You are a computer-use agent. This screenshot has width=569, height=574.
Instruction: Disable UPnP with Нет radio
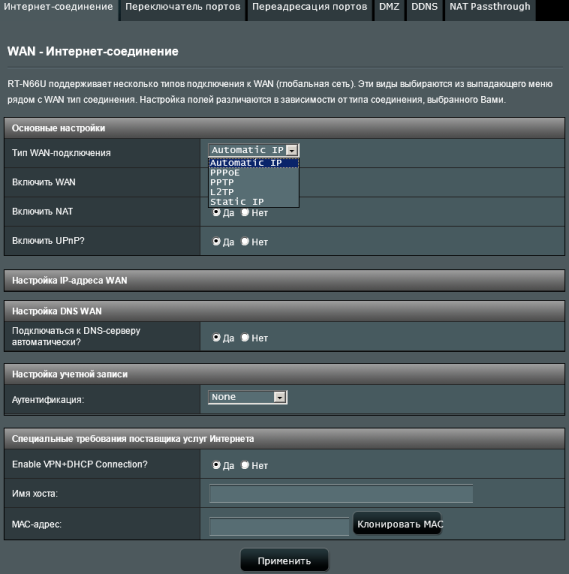pyautogui.click(x=245, y=242)
